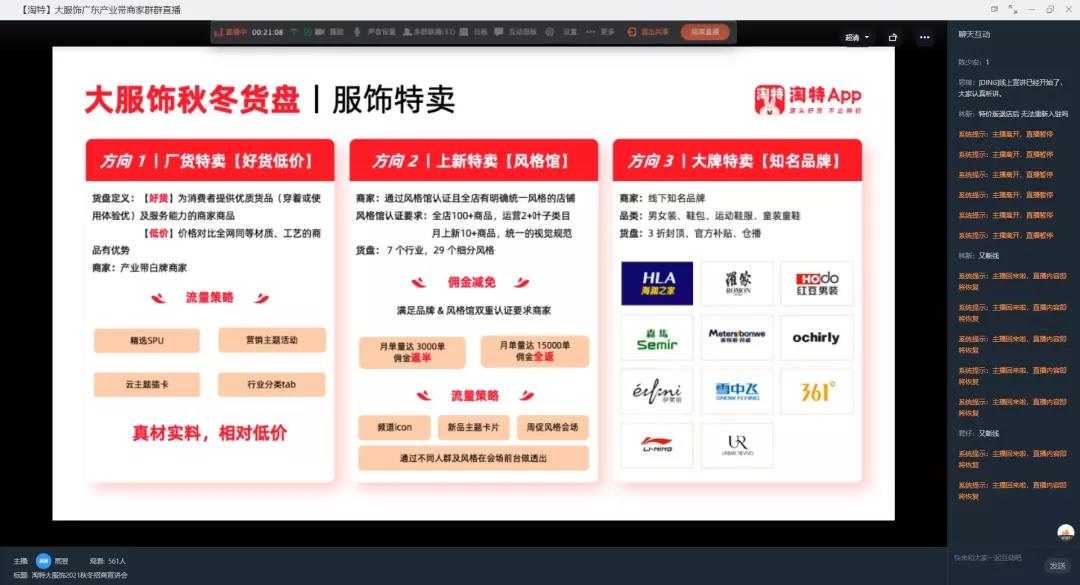Screen dimensions: 1080x585
Task: Click the host avatar next to 主播
Action: (43, 561)
